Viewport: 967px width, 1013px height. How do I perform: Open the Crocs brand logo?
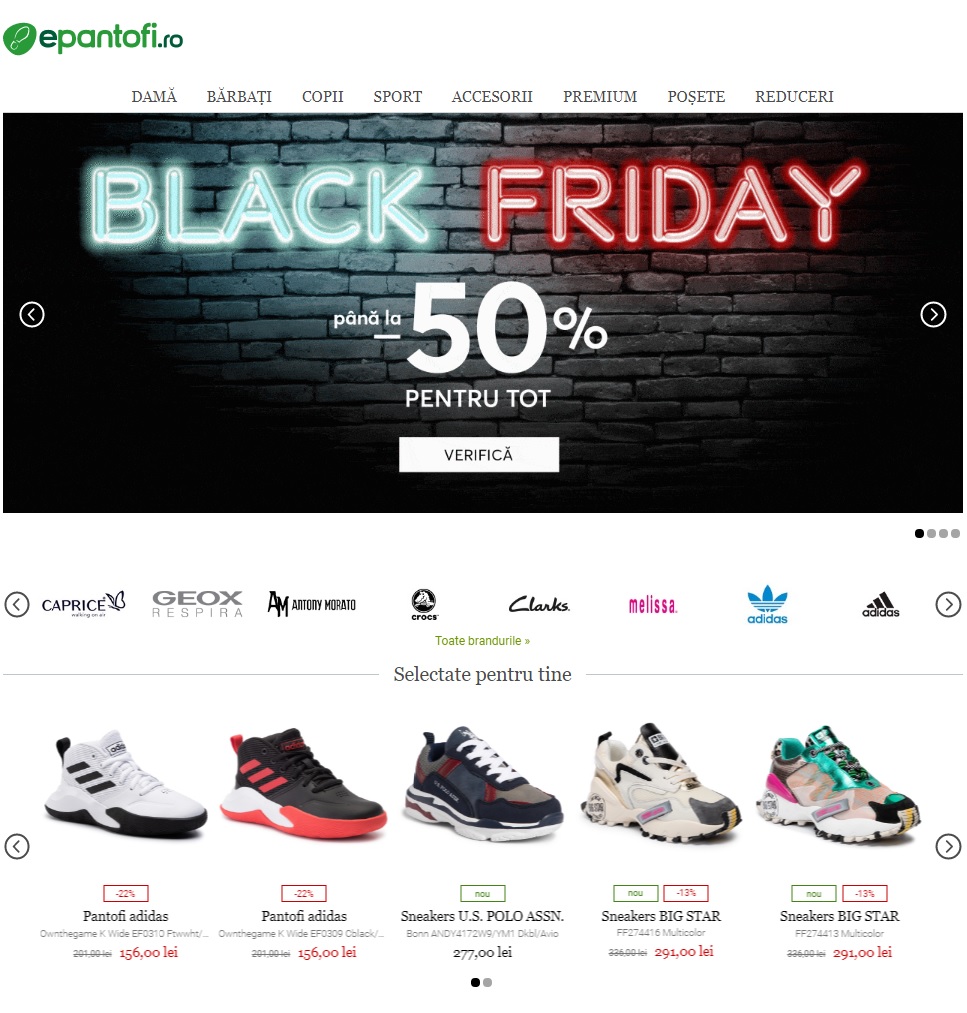point(424,605)
